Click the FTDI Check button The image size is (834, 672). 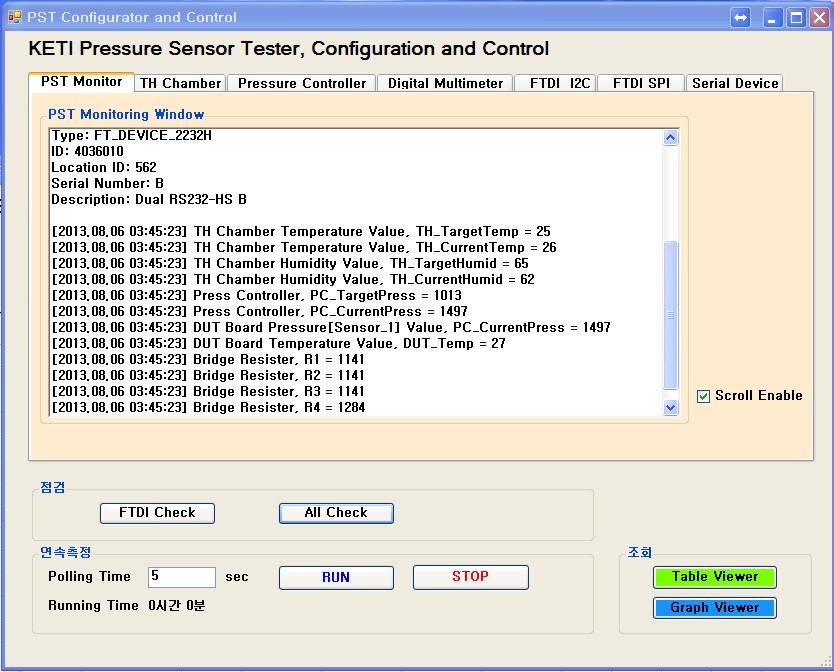click(157, 513)
